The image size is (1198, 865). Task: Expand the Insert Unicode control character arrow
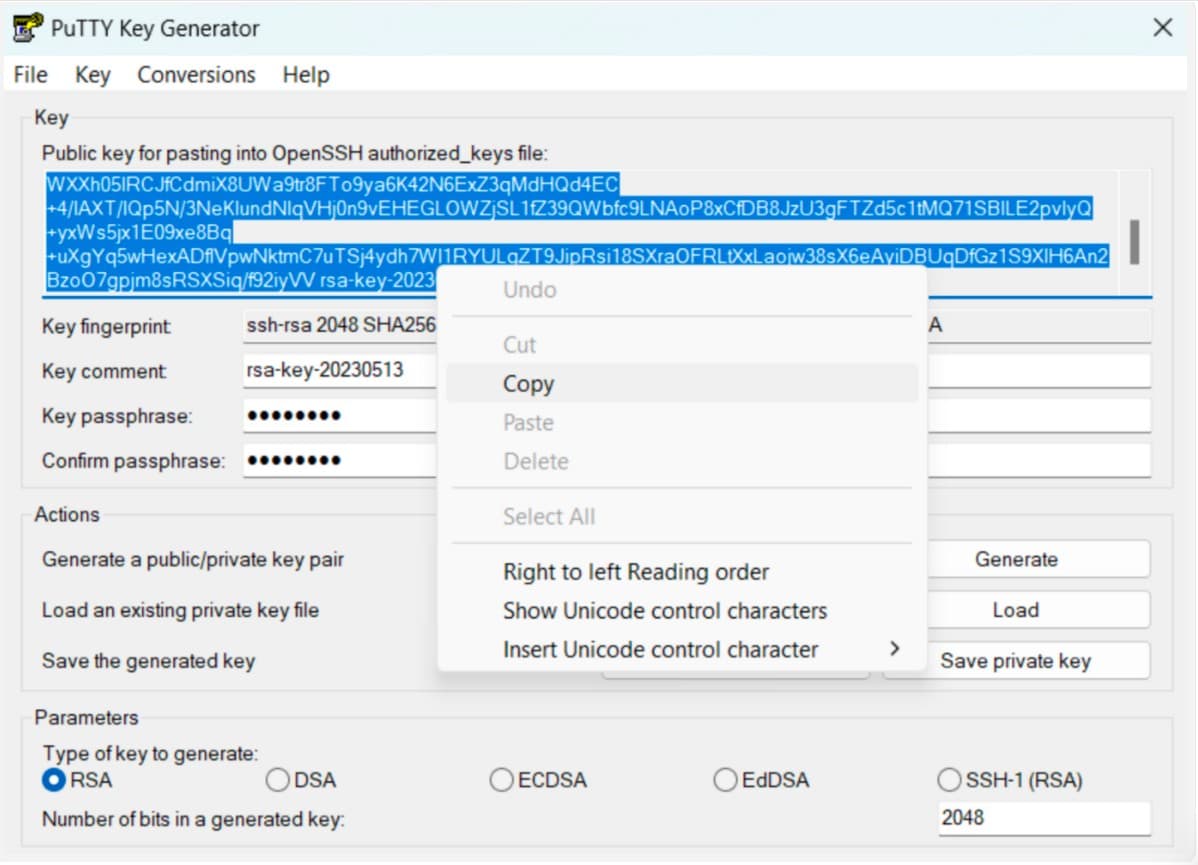[x=895, y=649]
